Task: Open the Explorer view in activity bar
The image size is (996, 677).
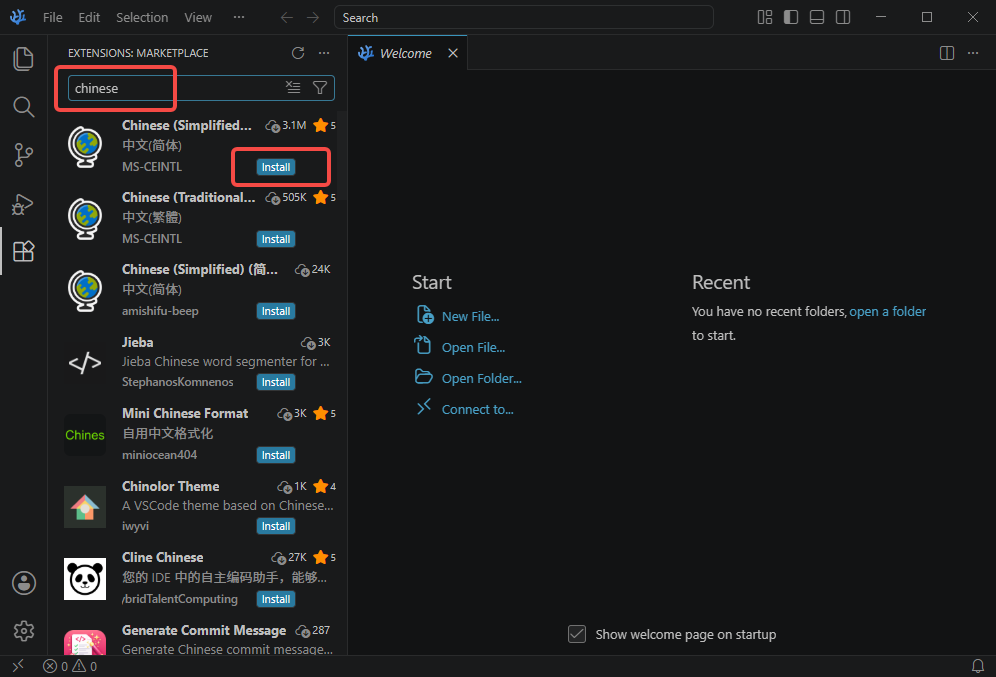Action: [x=24, y=58]
